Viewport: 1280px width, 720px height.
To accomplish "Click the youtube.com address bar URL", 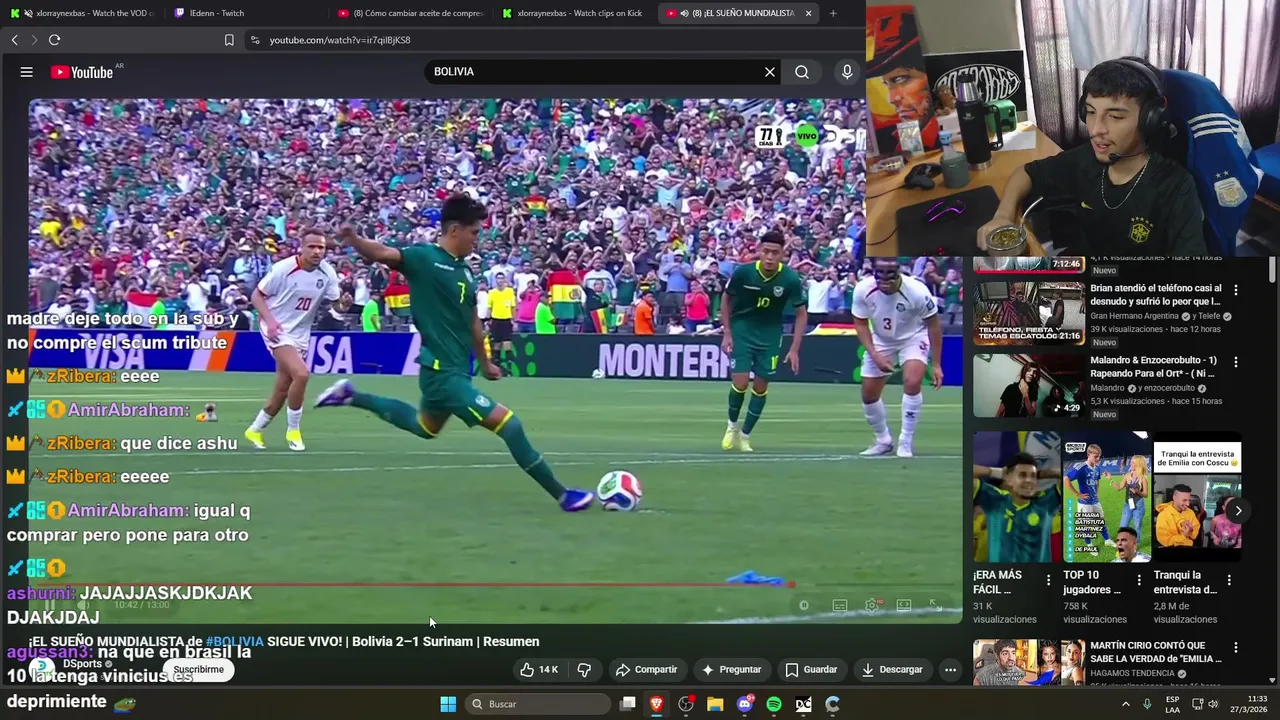I will tap(340, 40).
